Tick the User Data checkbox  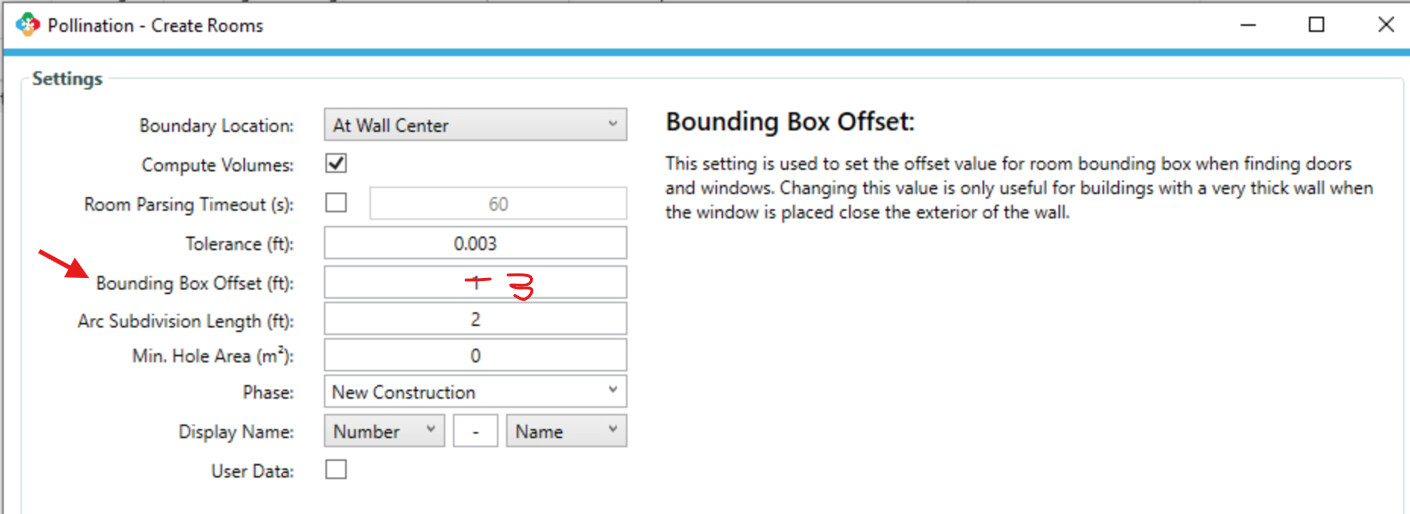click(x=337, y=469)
